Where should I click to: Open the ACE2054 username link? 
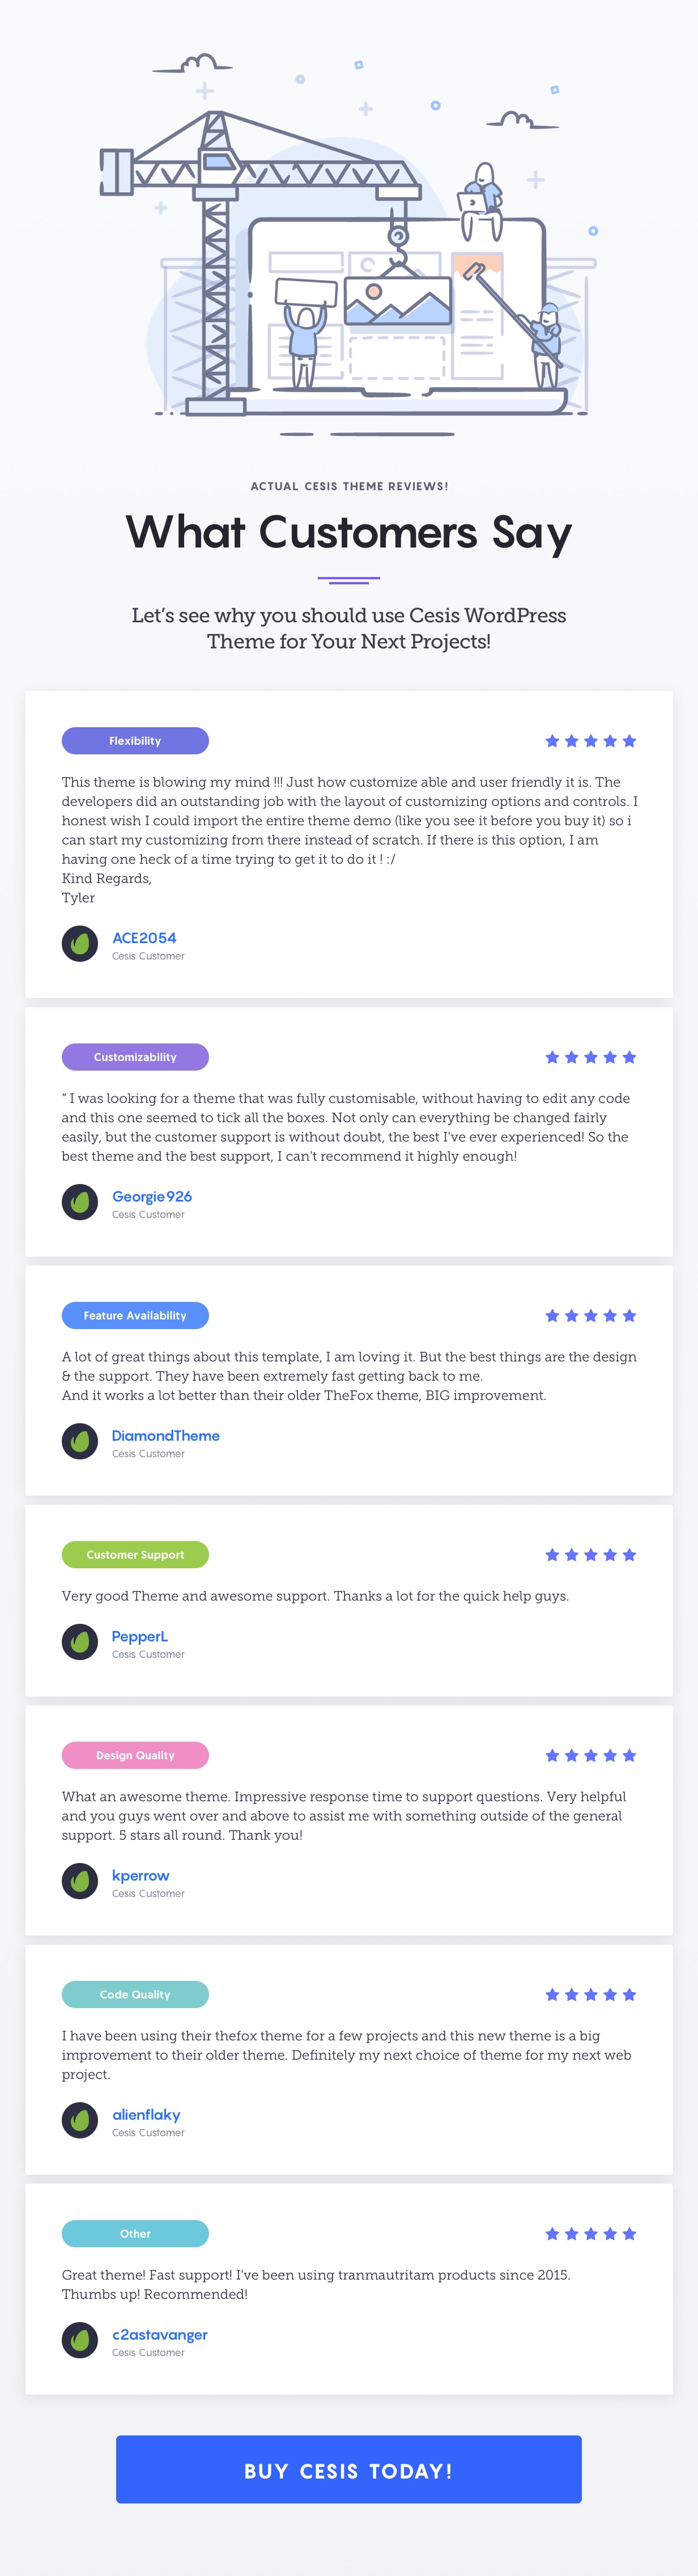pyautogui.click(x=144, y=938)
